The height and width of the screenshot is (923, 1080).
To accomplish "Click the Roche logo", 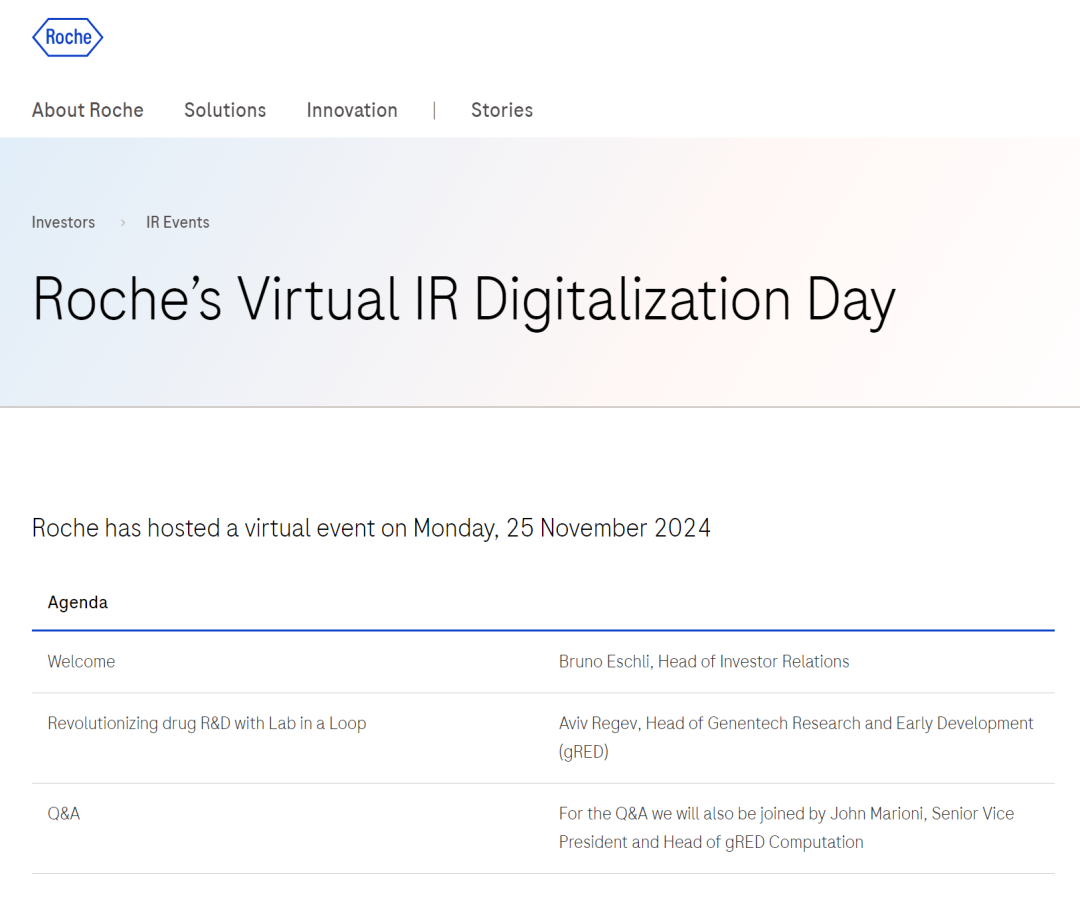I will click(x=68, y=37).
